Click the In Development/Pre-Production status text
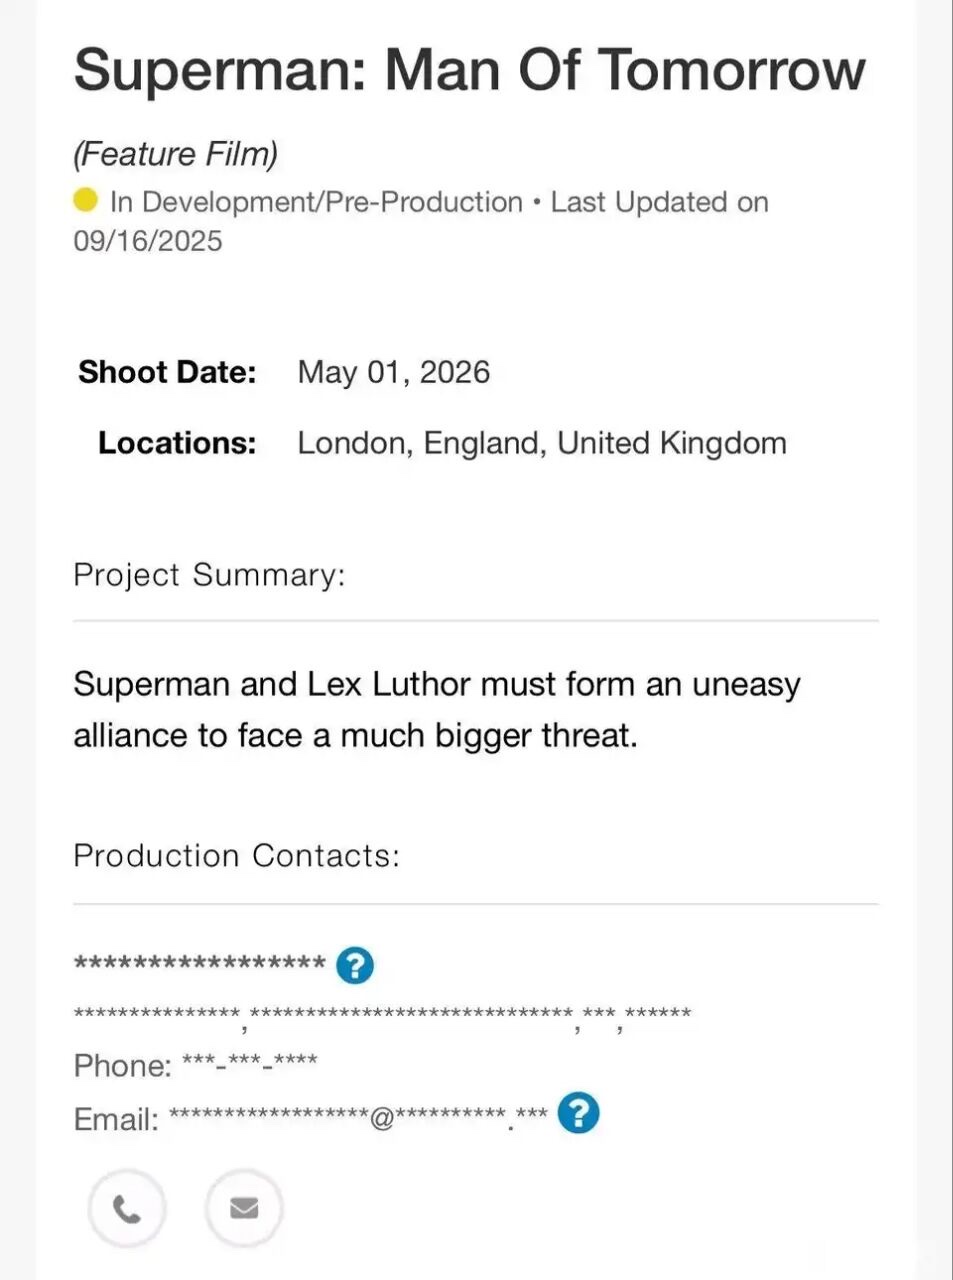Image resolution: width=953 pixels, height=1280 pixels. (x=316, y=202)
